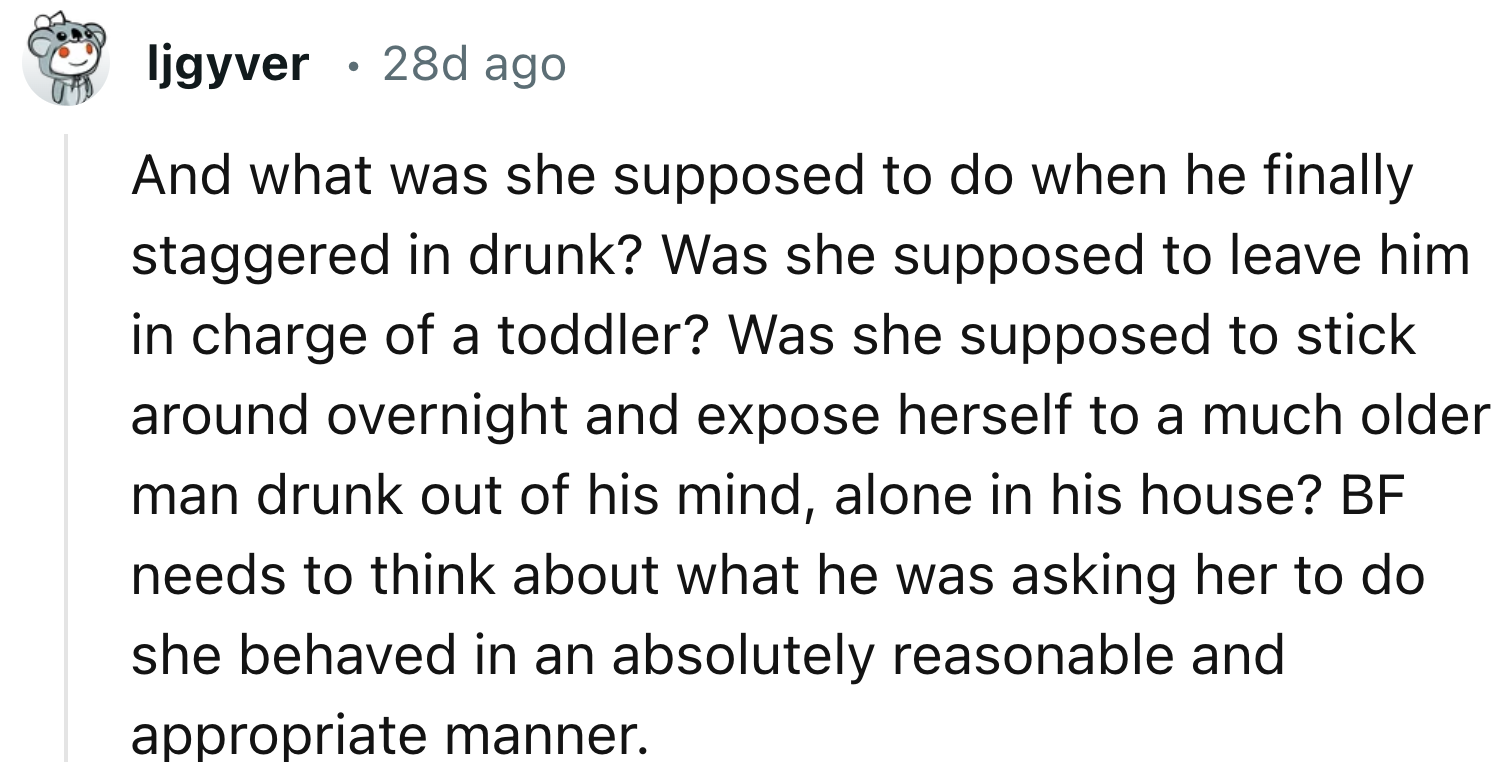Viewport: 1510px width, 762px height.
Task: Click the word staggered in the comment
Action: point(256,257)
